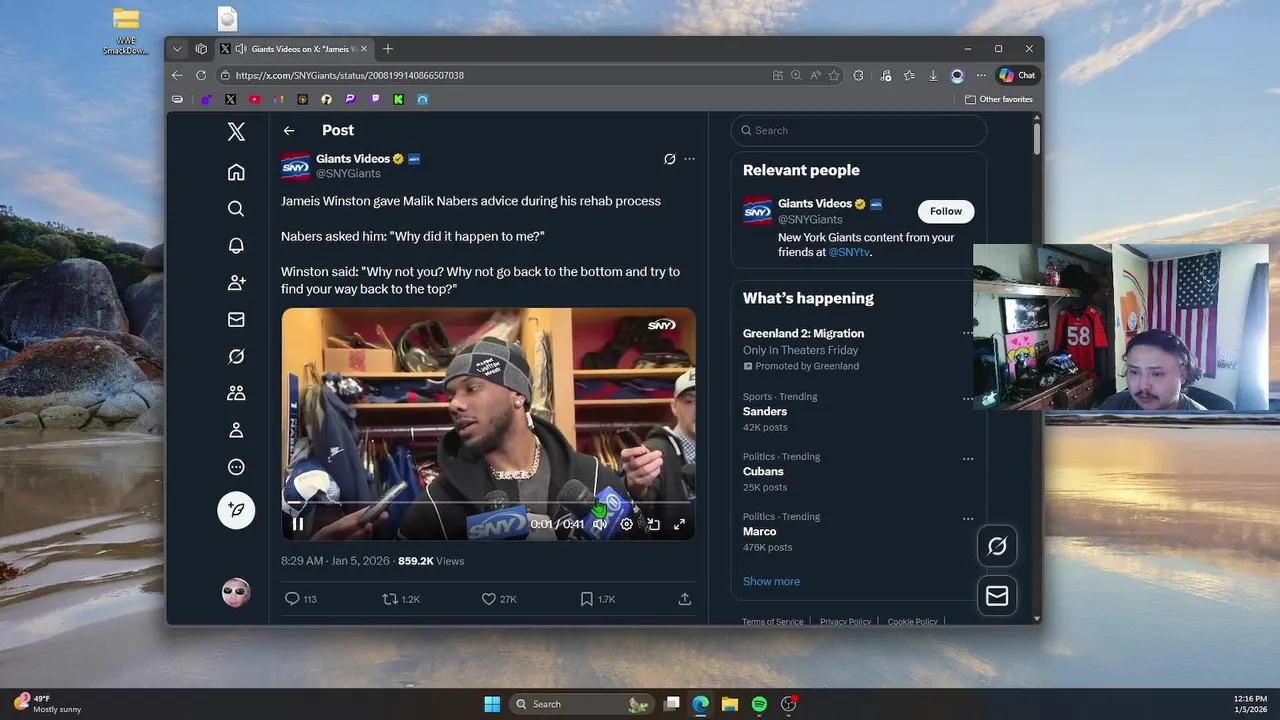Reply to the post (113 comments)
The height and width of the screenshot is (720, 1280).
pos(301,599)
